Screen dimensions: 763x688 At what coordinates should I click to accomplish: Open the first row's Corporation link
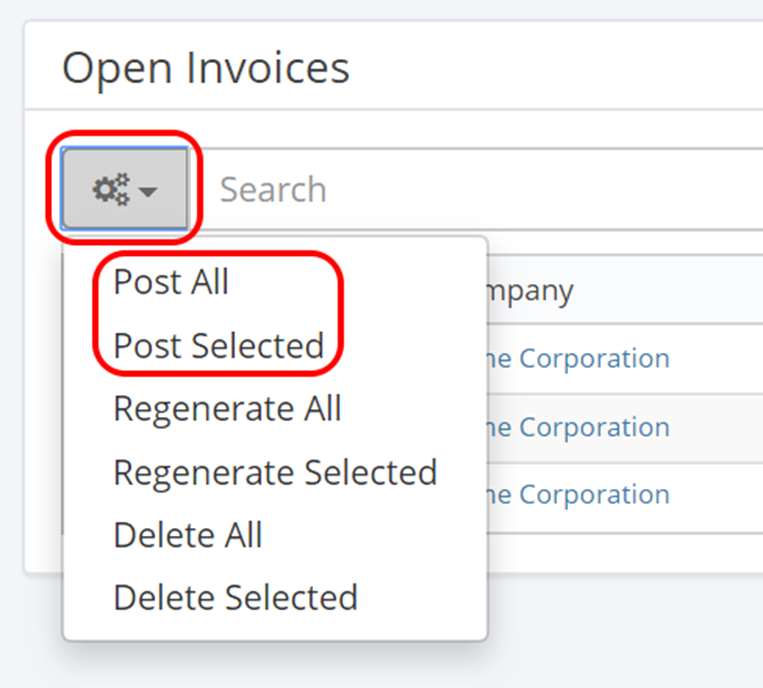[578, 358]
